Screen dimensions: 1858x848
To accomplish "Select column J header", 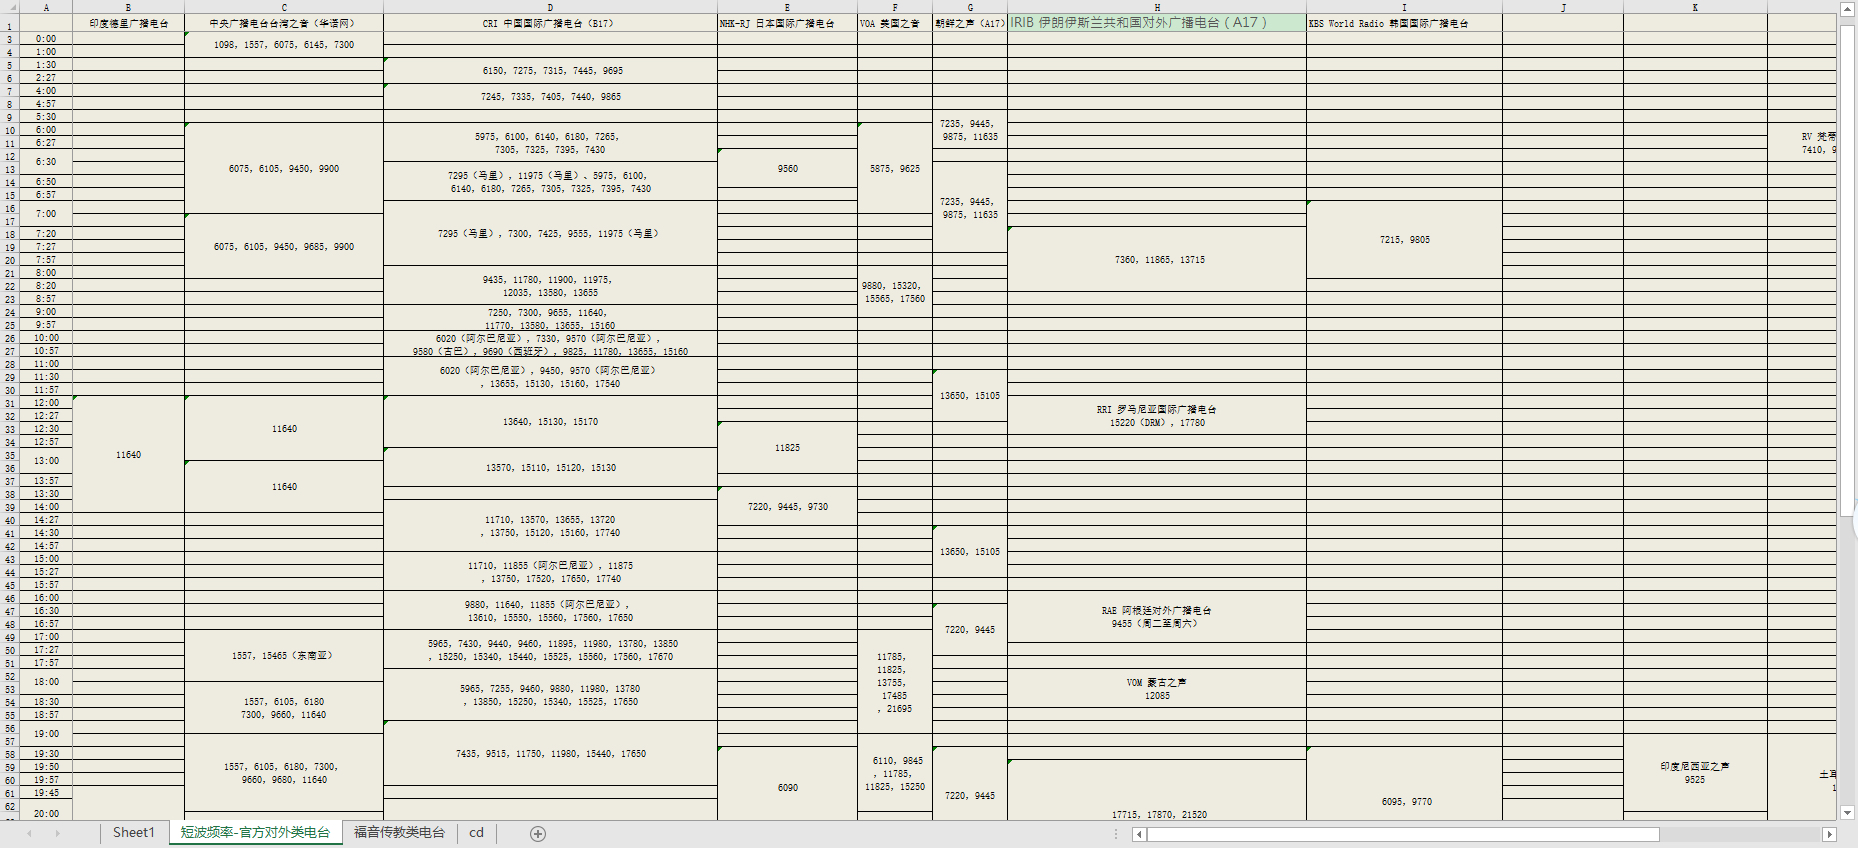I will click(x=1563, y=7).
